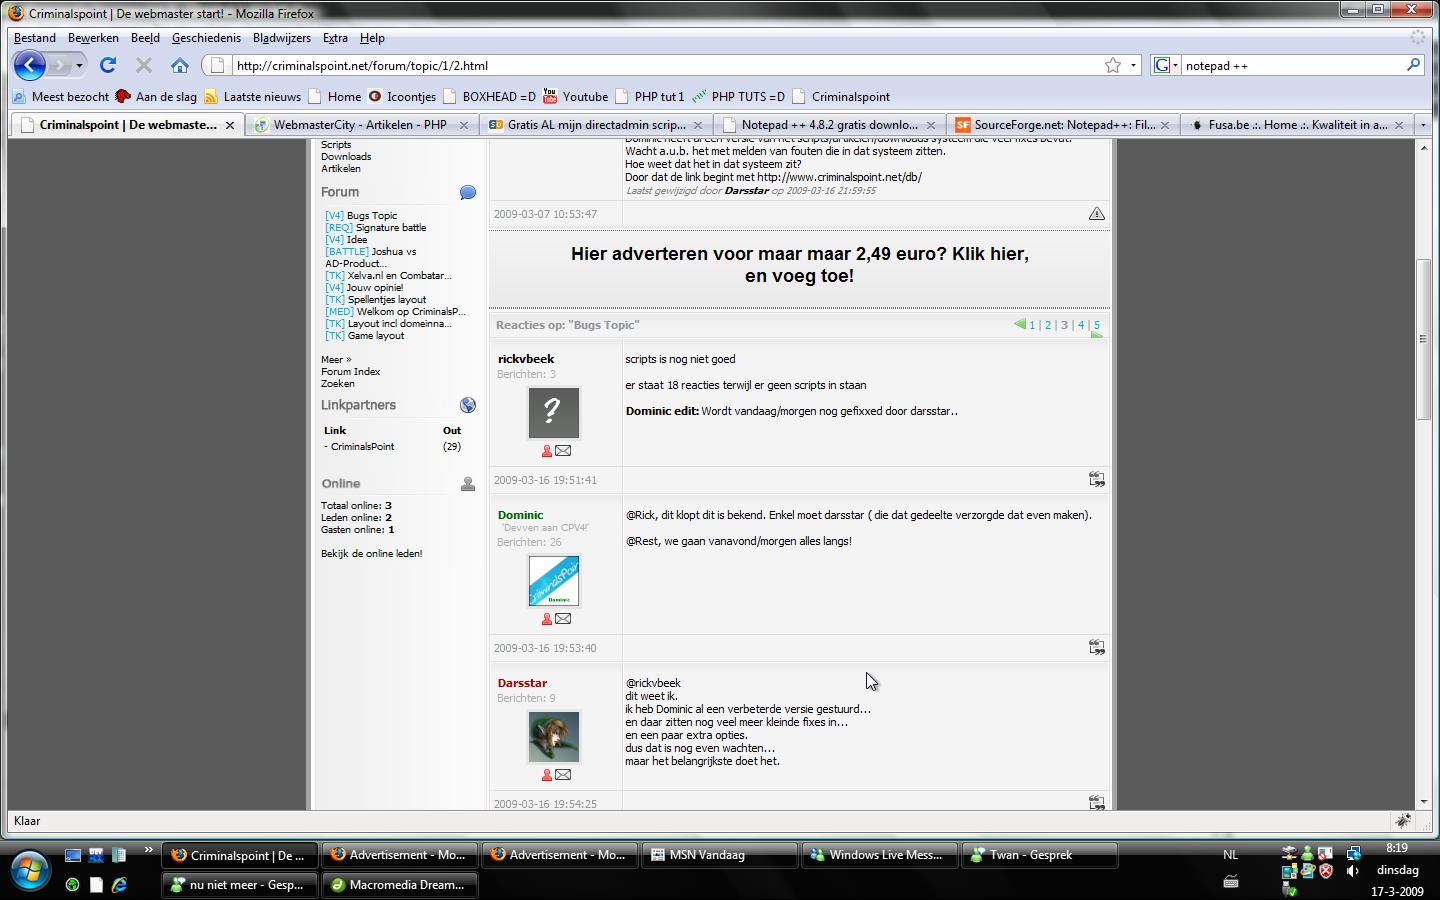This screenshot has width=1440, height=900.
Task: Open the Laatste nieuws feed bookmark
Action: point(252,97)
